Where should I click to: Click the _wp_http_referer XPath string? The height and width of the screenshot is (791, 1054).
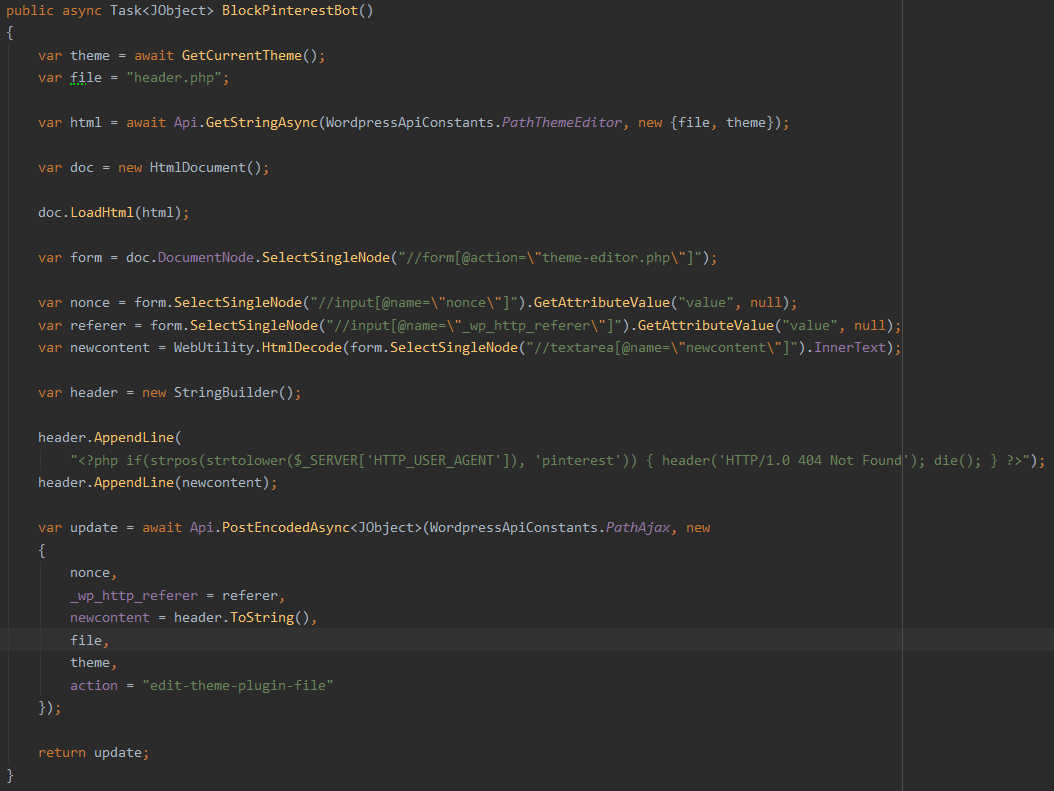click(473, 326)
